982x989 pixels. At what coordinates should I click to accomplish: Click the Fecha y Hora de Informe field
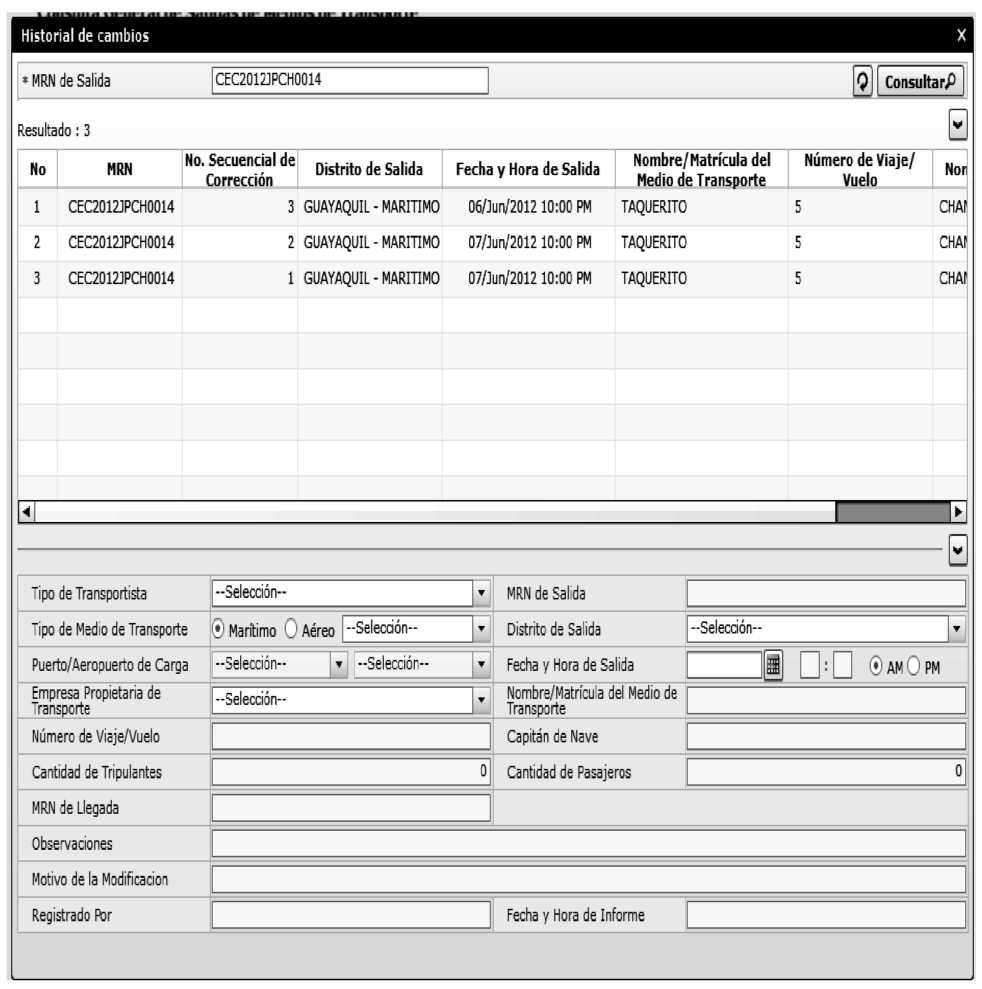[x=826, y=915]
